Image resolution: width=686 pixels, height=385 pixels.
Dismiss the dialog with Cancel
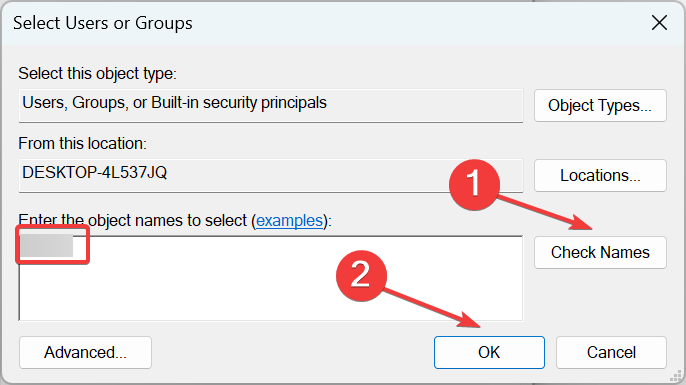pyautogui.click(x=611, y=352)
